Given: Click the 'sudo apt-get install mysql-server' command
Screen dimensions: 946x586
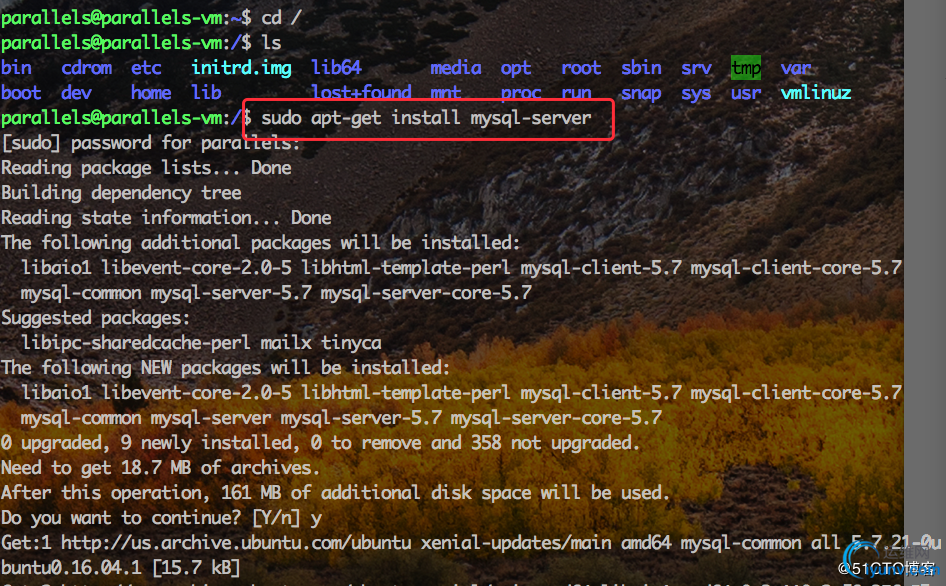Looking at the screenshot, I should click(x=426, y=118).
